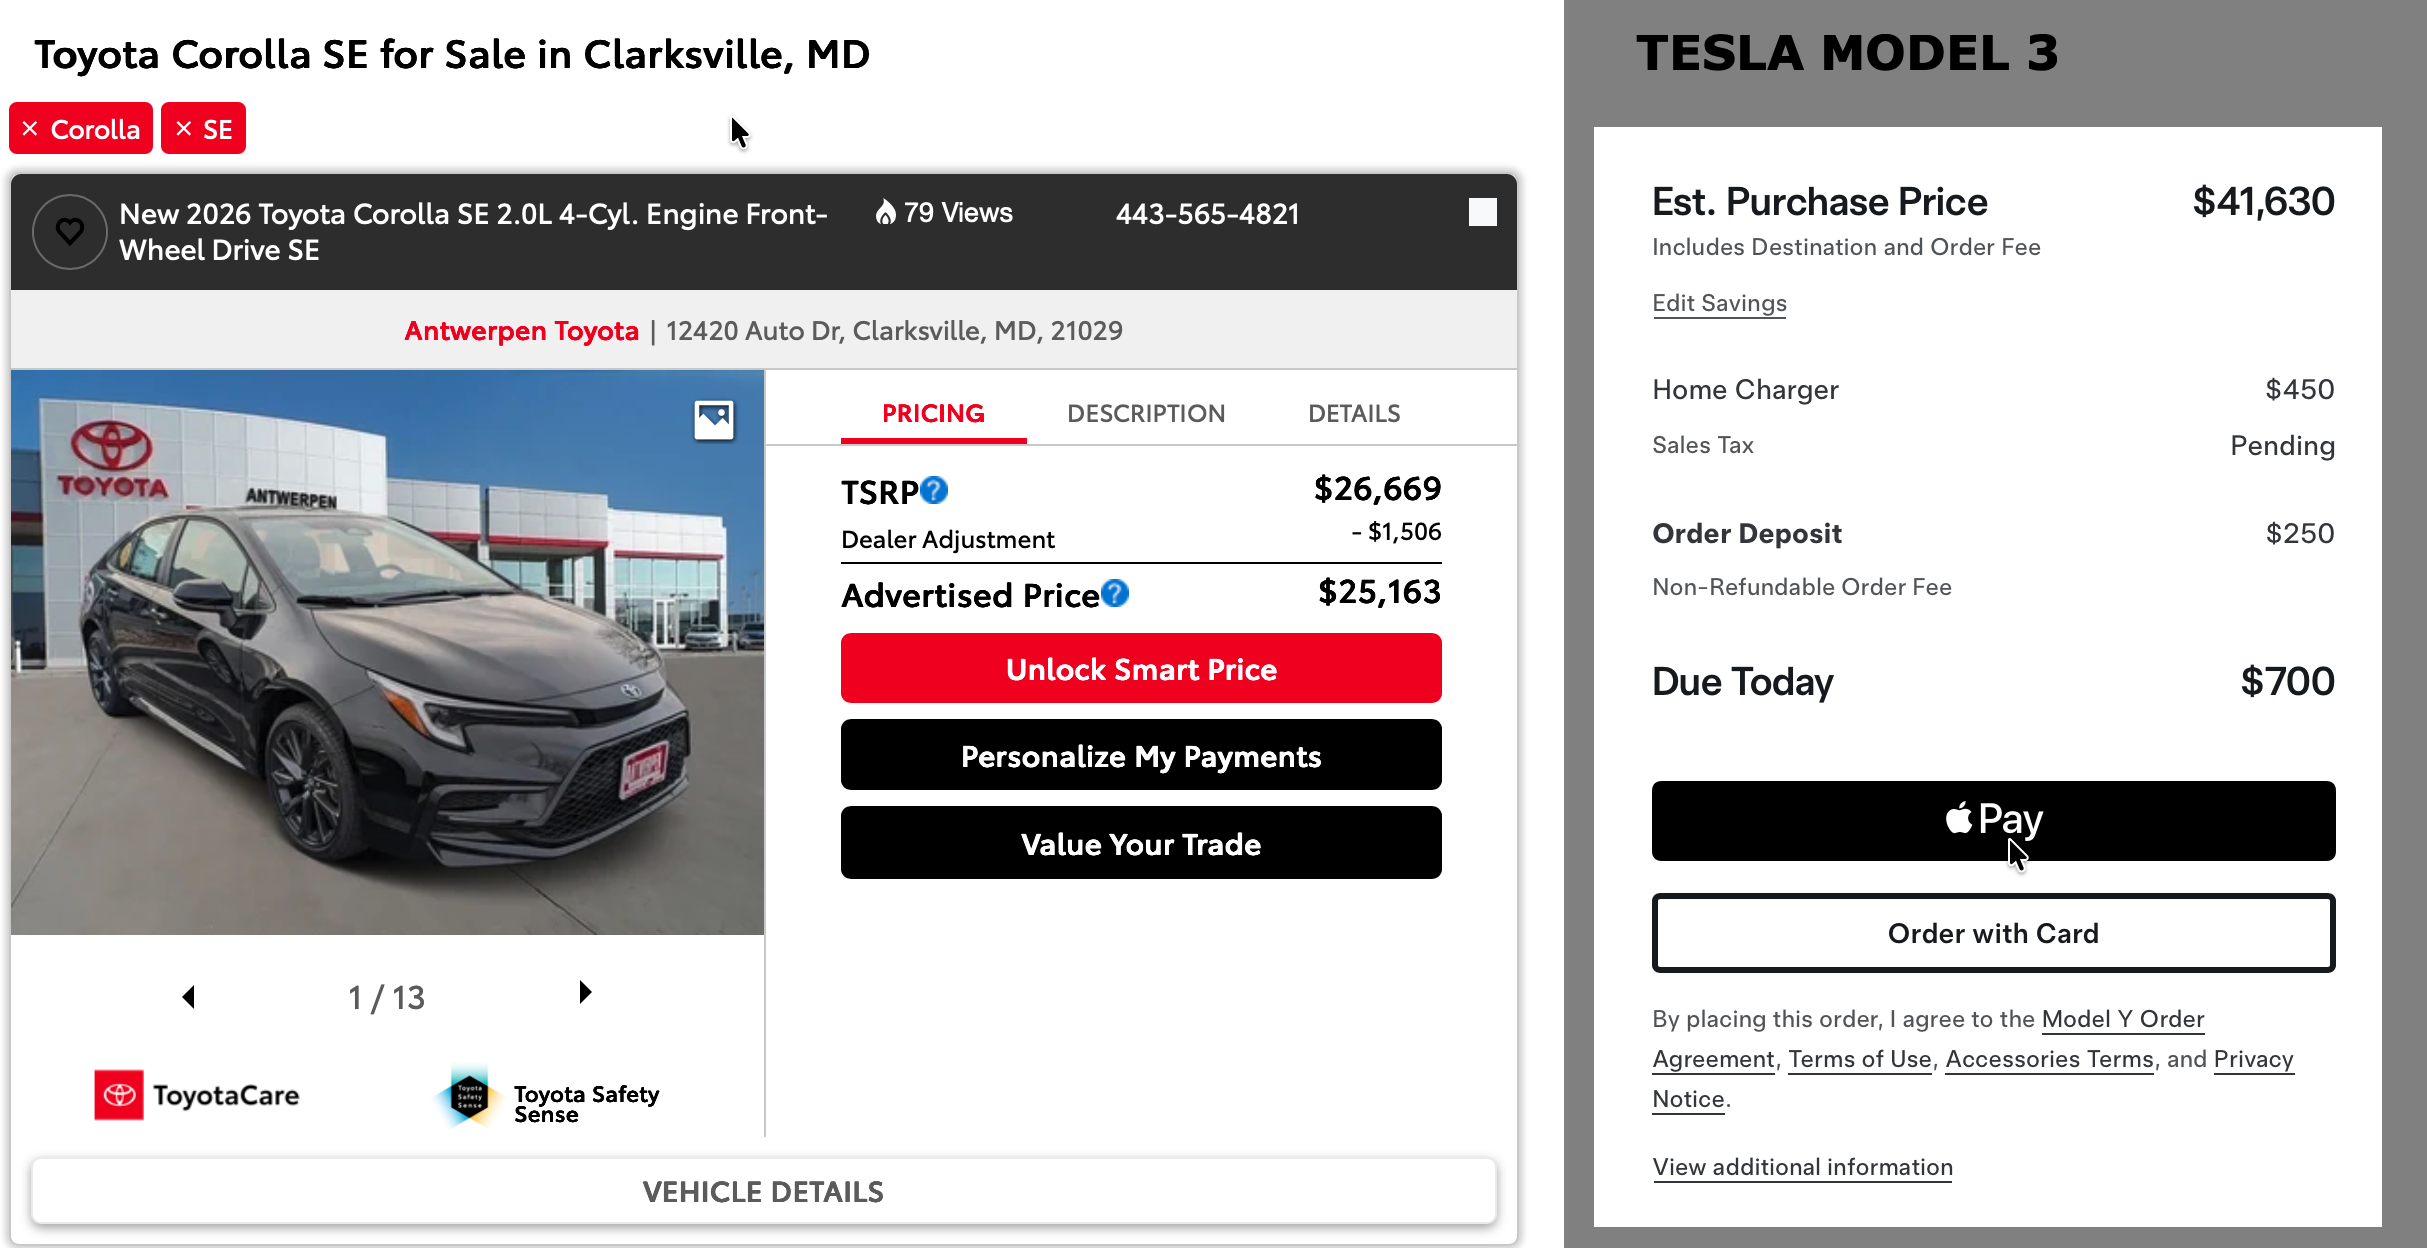
Task: Open the photo gallery icon on image
Action: click(714, 419)
